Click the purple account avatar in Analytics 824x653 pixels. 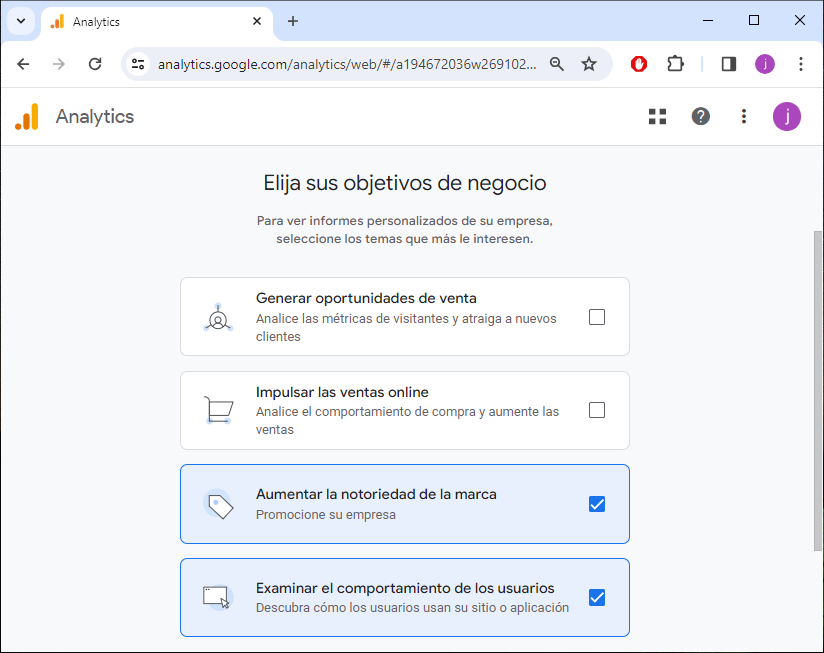787,117
